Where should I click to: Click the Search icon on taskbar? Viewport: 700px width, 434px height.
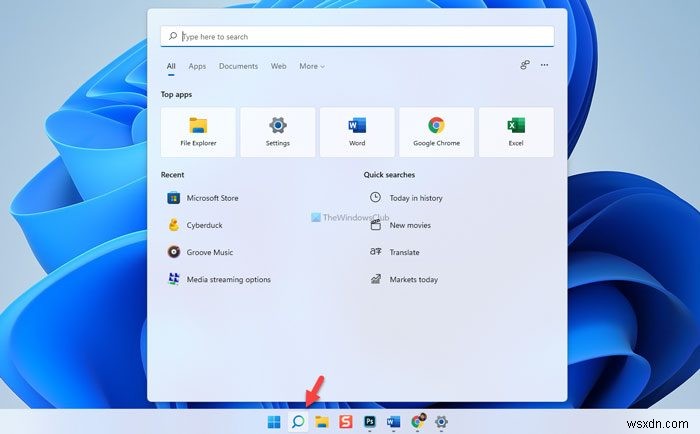pos(298,421)
